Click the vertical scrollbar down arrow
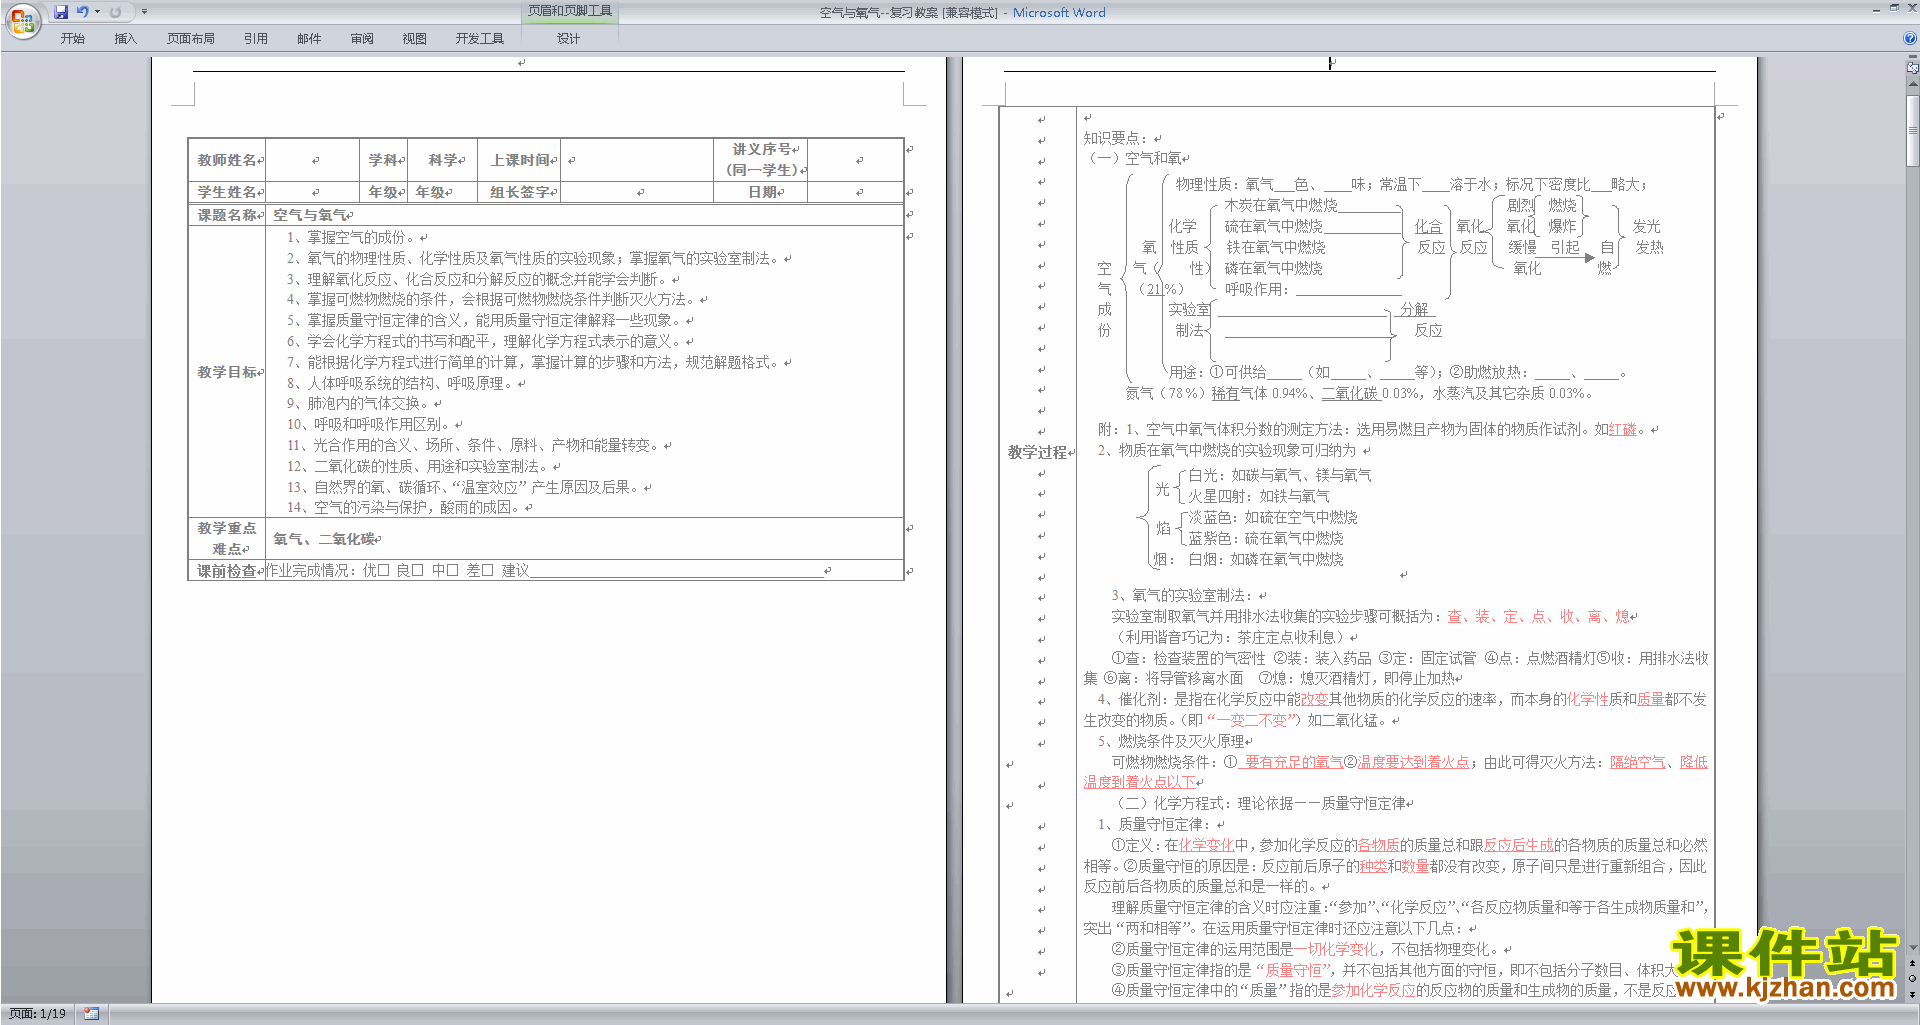1920x1025 pixels. coord(1913,948)
